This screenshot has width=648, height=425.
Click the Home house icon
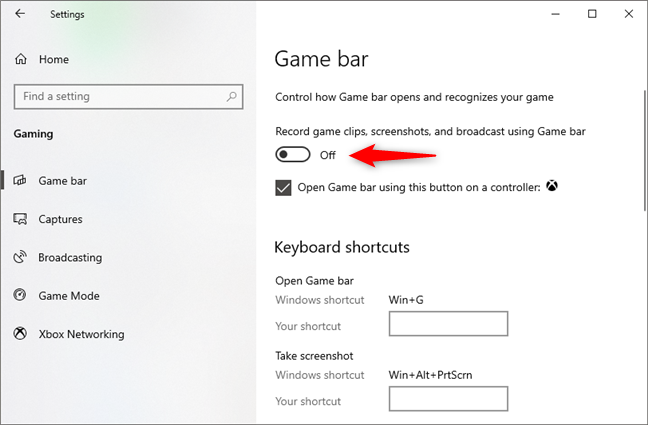point(21,59)
